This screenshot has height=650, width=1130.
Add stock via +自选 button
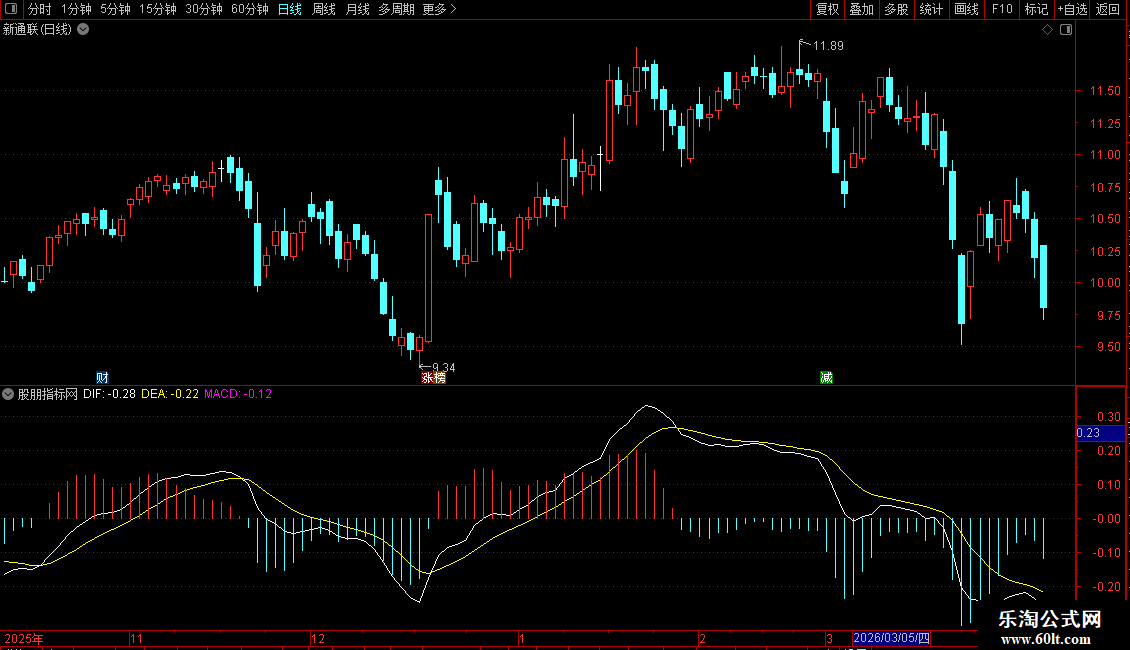pyautogui.click(x=1072, y=9)
